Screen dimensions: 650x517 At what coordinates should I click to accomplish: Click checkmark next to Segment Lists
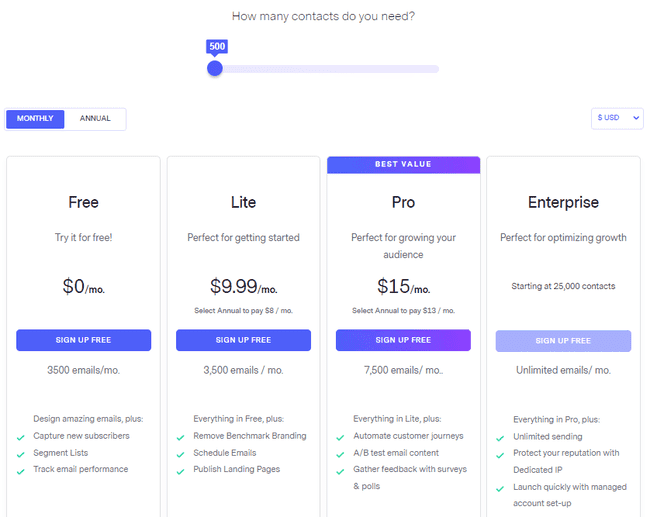(x=21, y=453)
